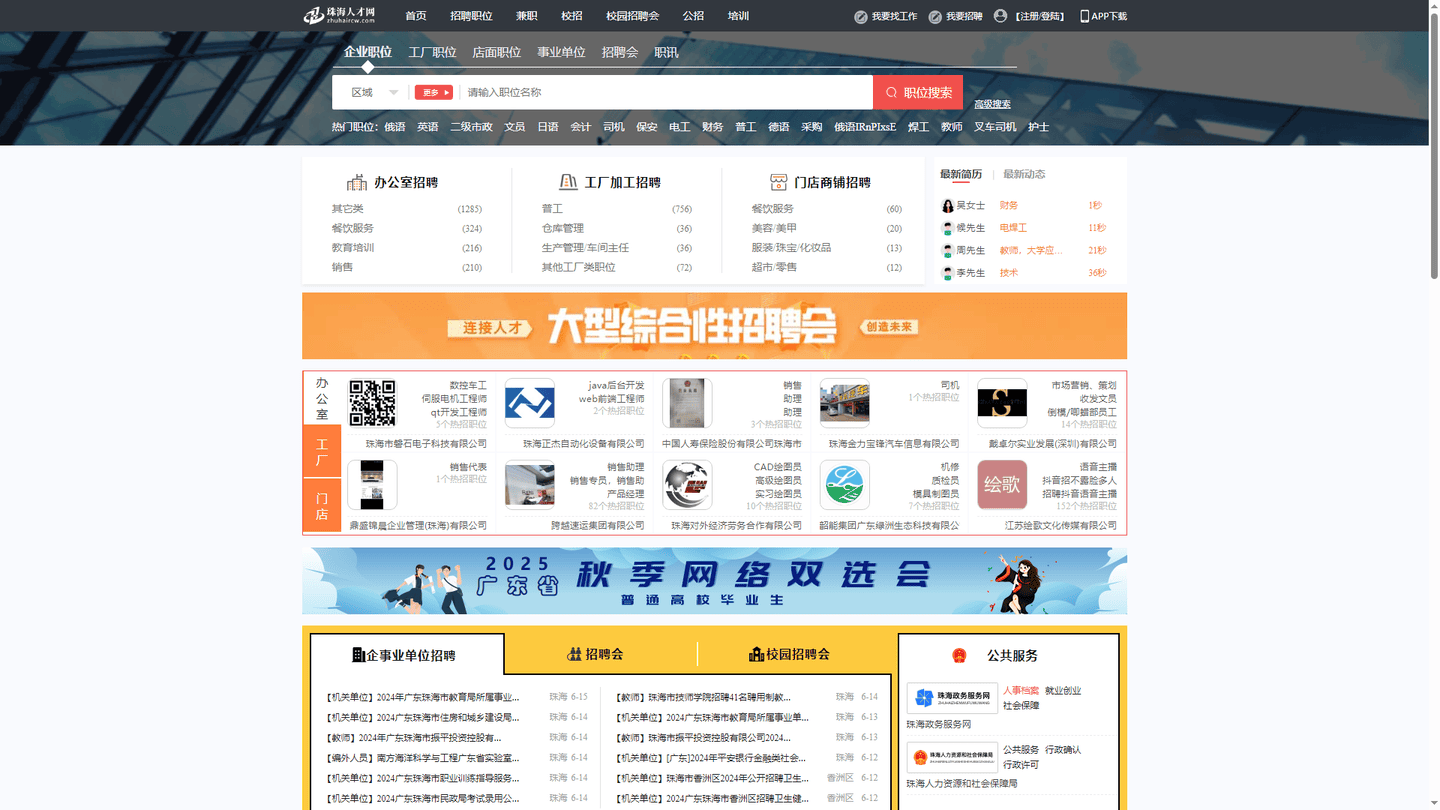Go to 培训 in top navigation

point(738,16)
